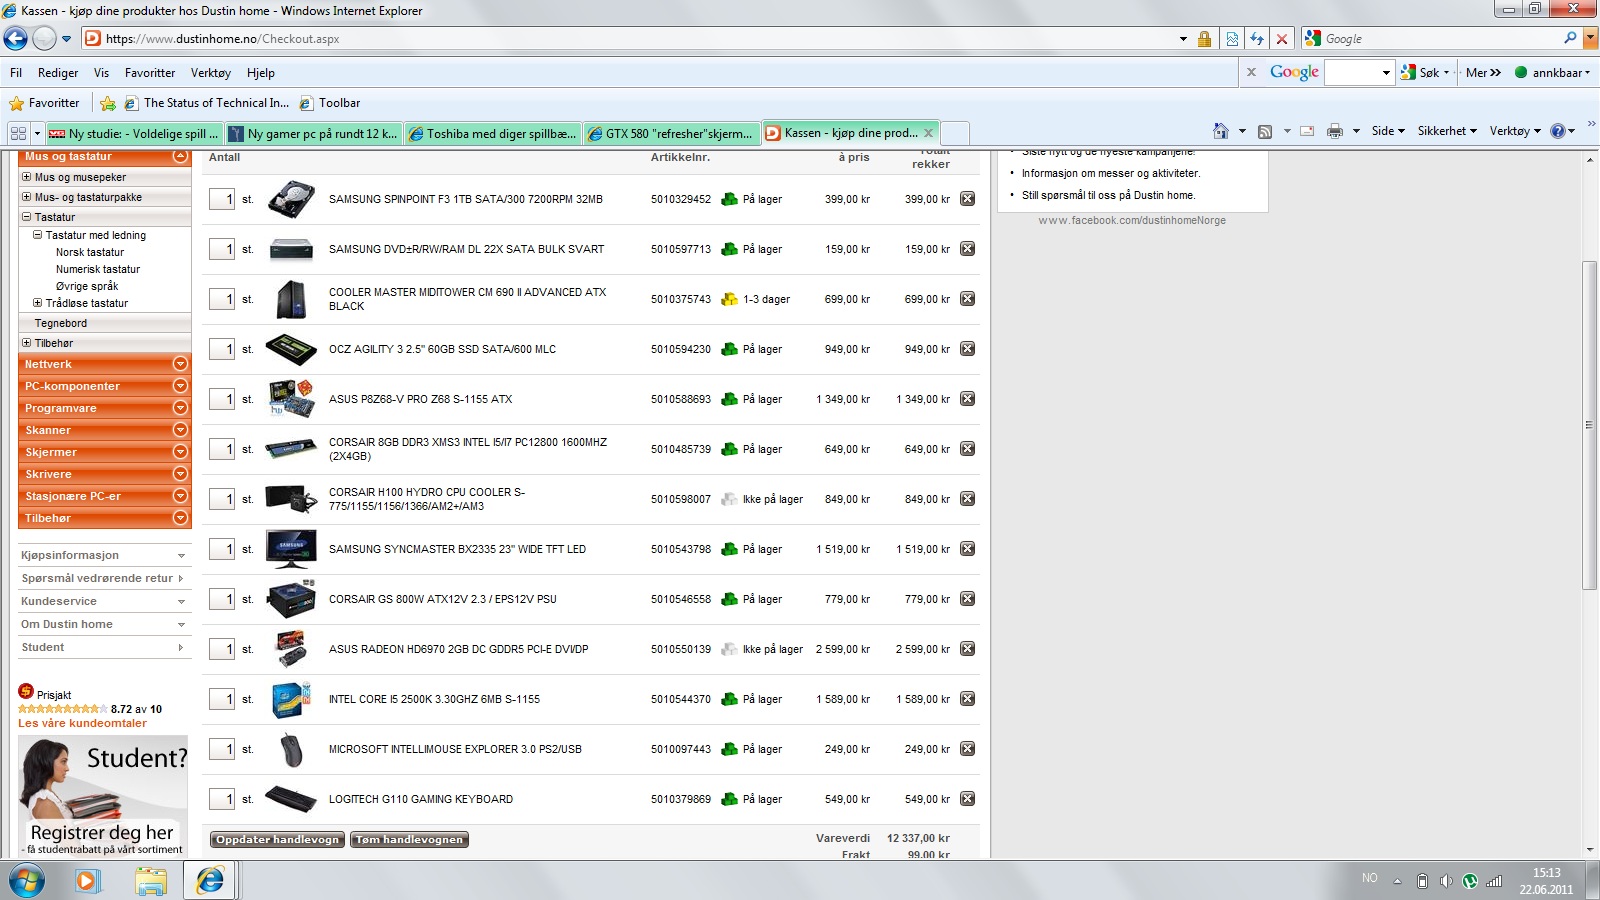Click the page vertical scrollbar thumb
Screen dimensions: 1600x900
pyautogui.click(x=1589, y=425)
